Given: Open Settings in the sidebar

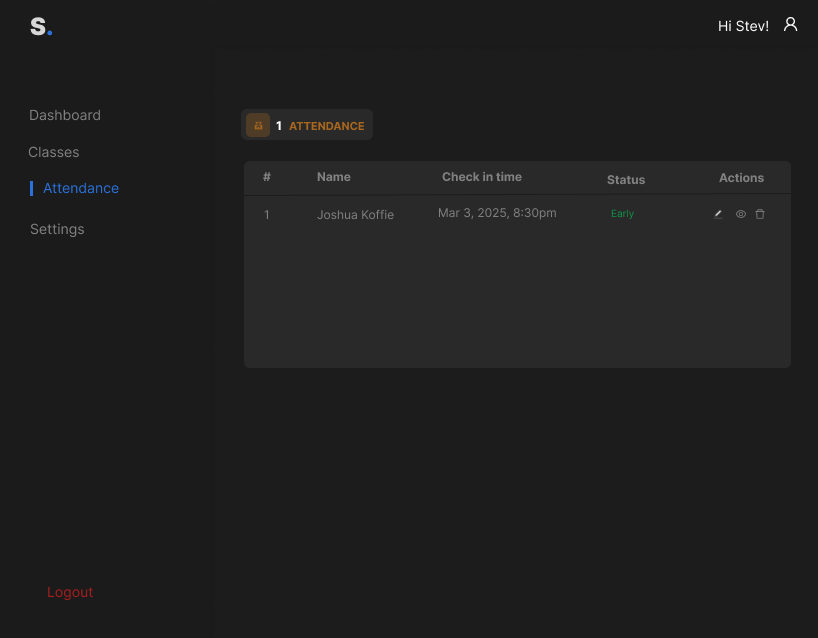Looking at the screenshot, I should click(57, 229).
